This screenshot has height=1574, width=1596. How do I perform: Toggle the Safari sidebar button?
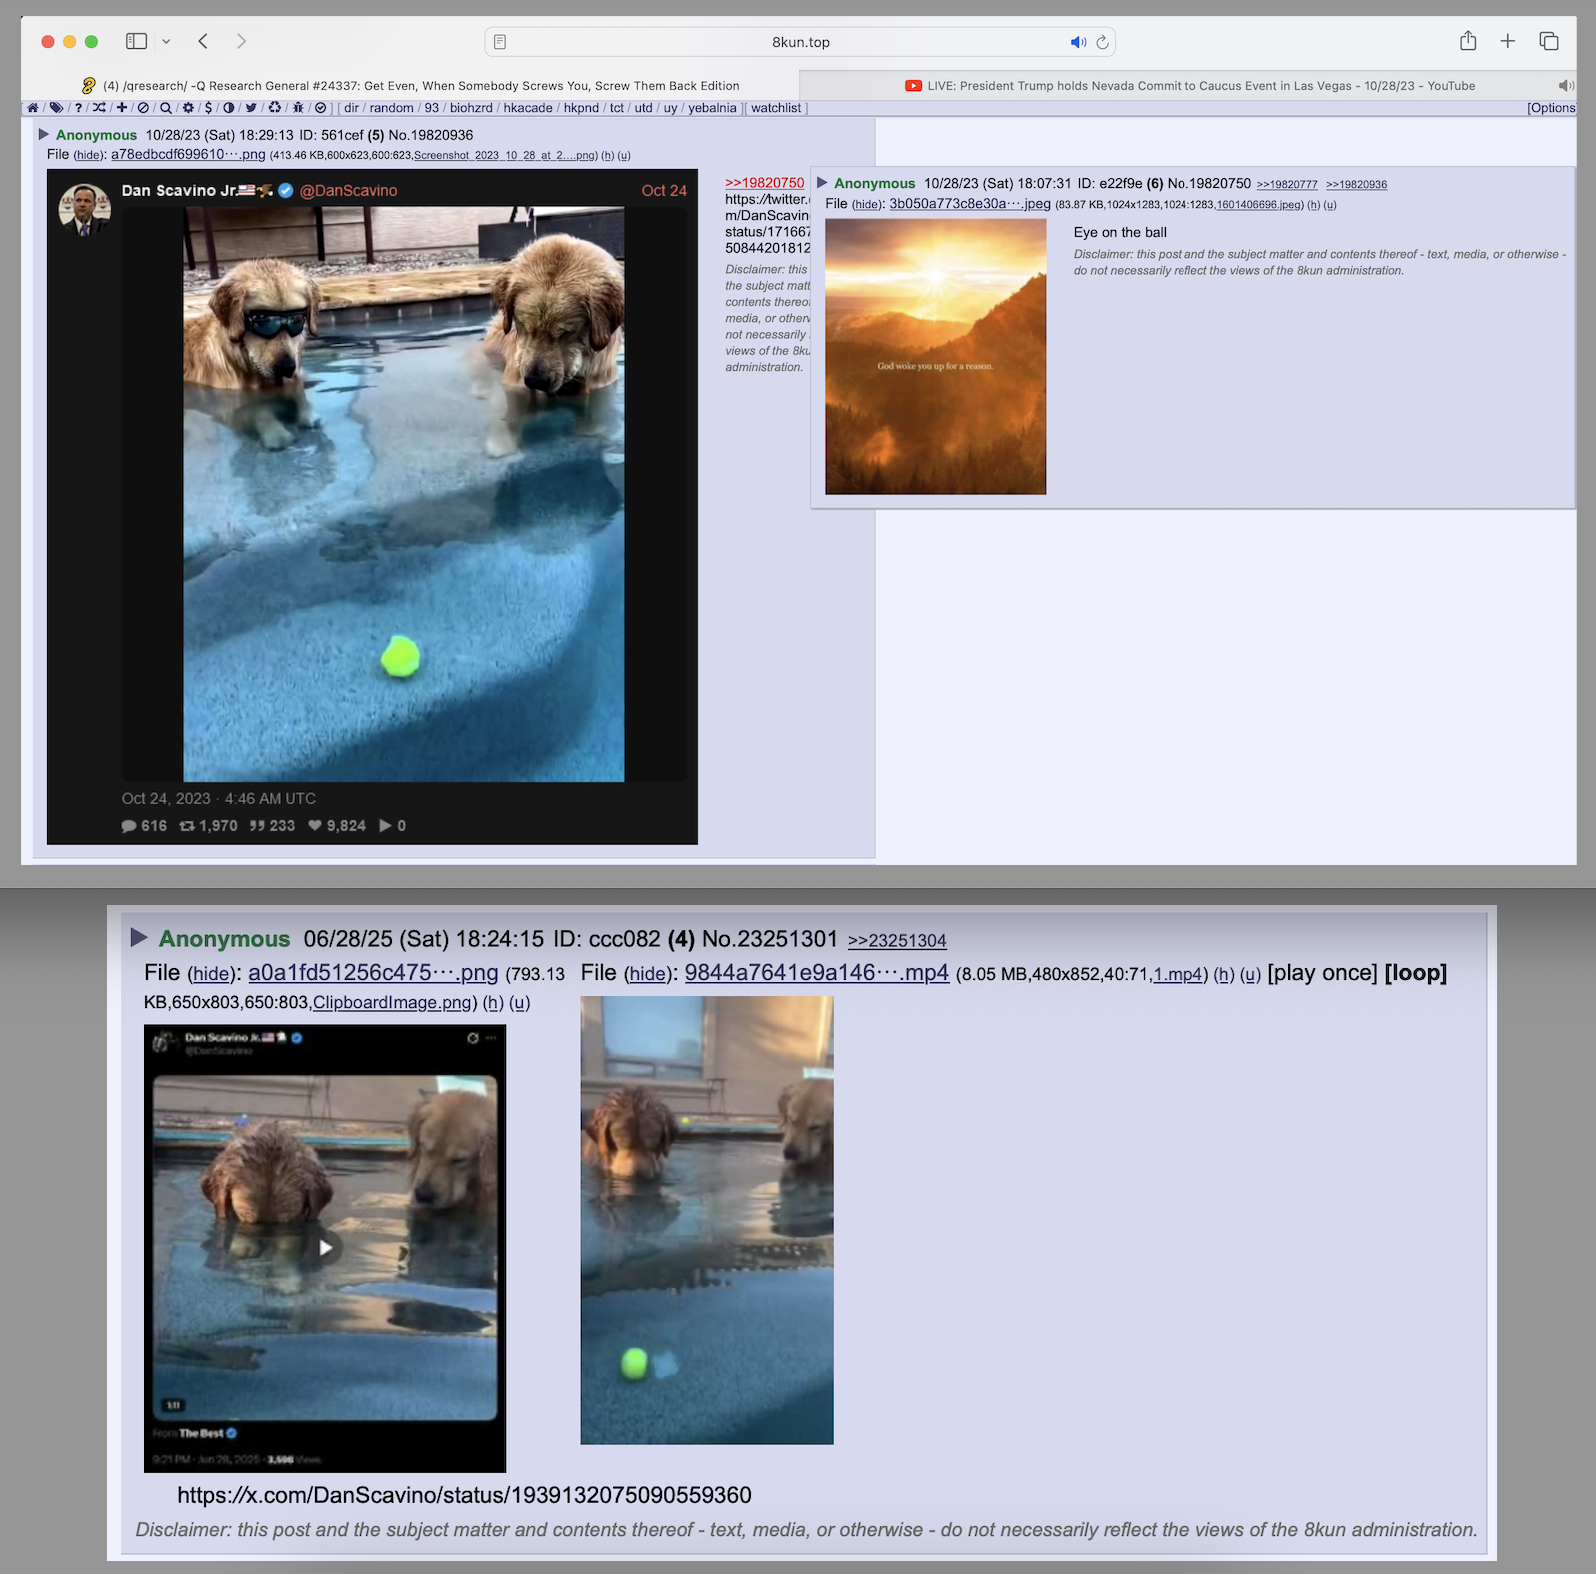click(x=136, y=41)
